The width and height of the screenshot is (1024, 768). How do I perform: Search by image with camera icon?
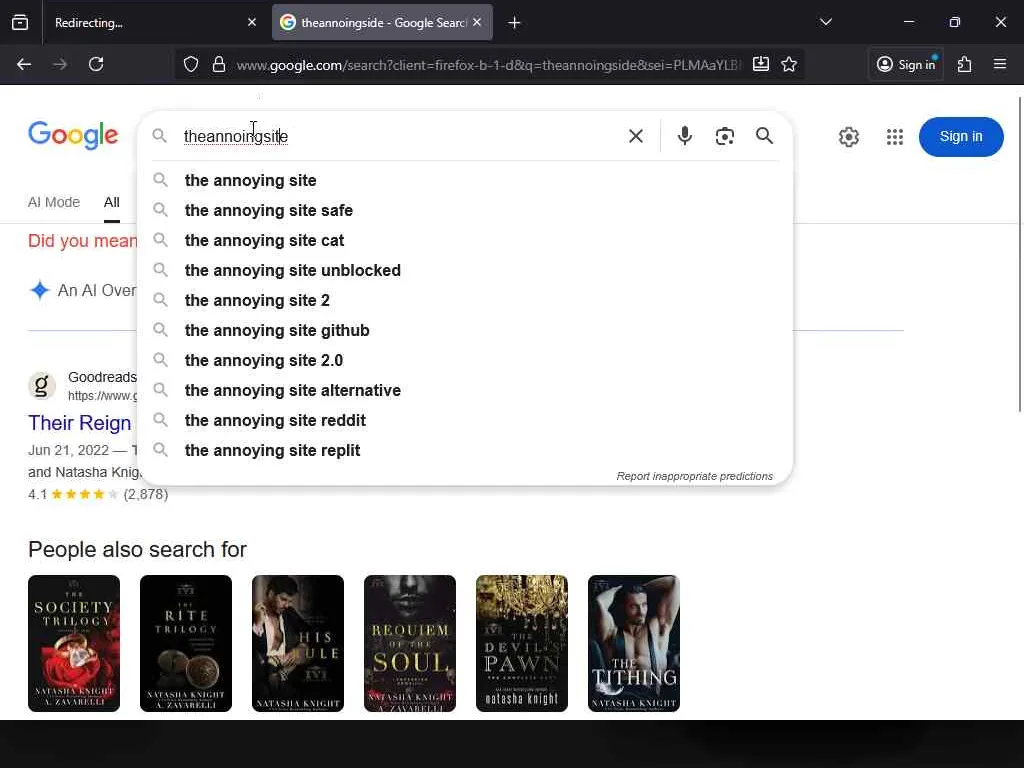[x=725, y=136]
